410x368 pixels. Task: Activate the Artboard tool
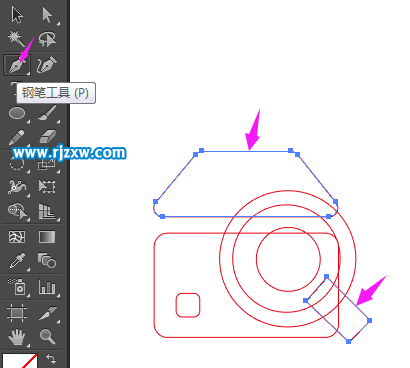pos(17,313)
